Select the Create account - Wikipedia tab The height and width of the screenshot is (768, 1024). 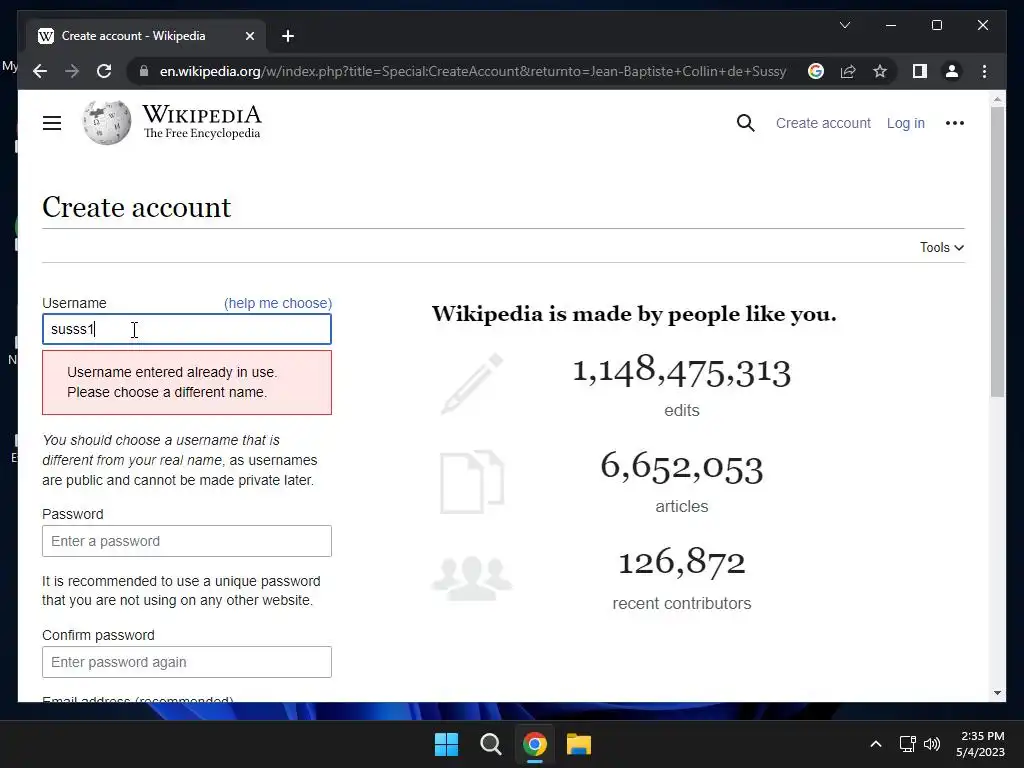[x=145, y=36]
